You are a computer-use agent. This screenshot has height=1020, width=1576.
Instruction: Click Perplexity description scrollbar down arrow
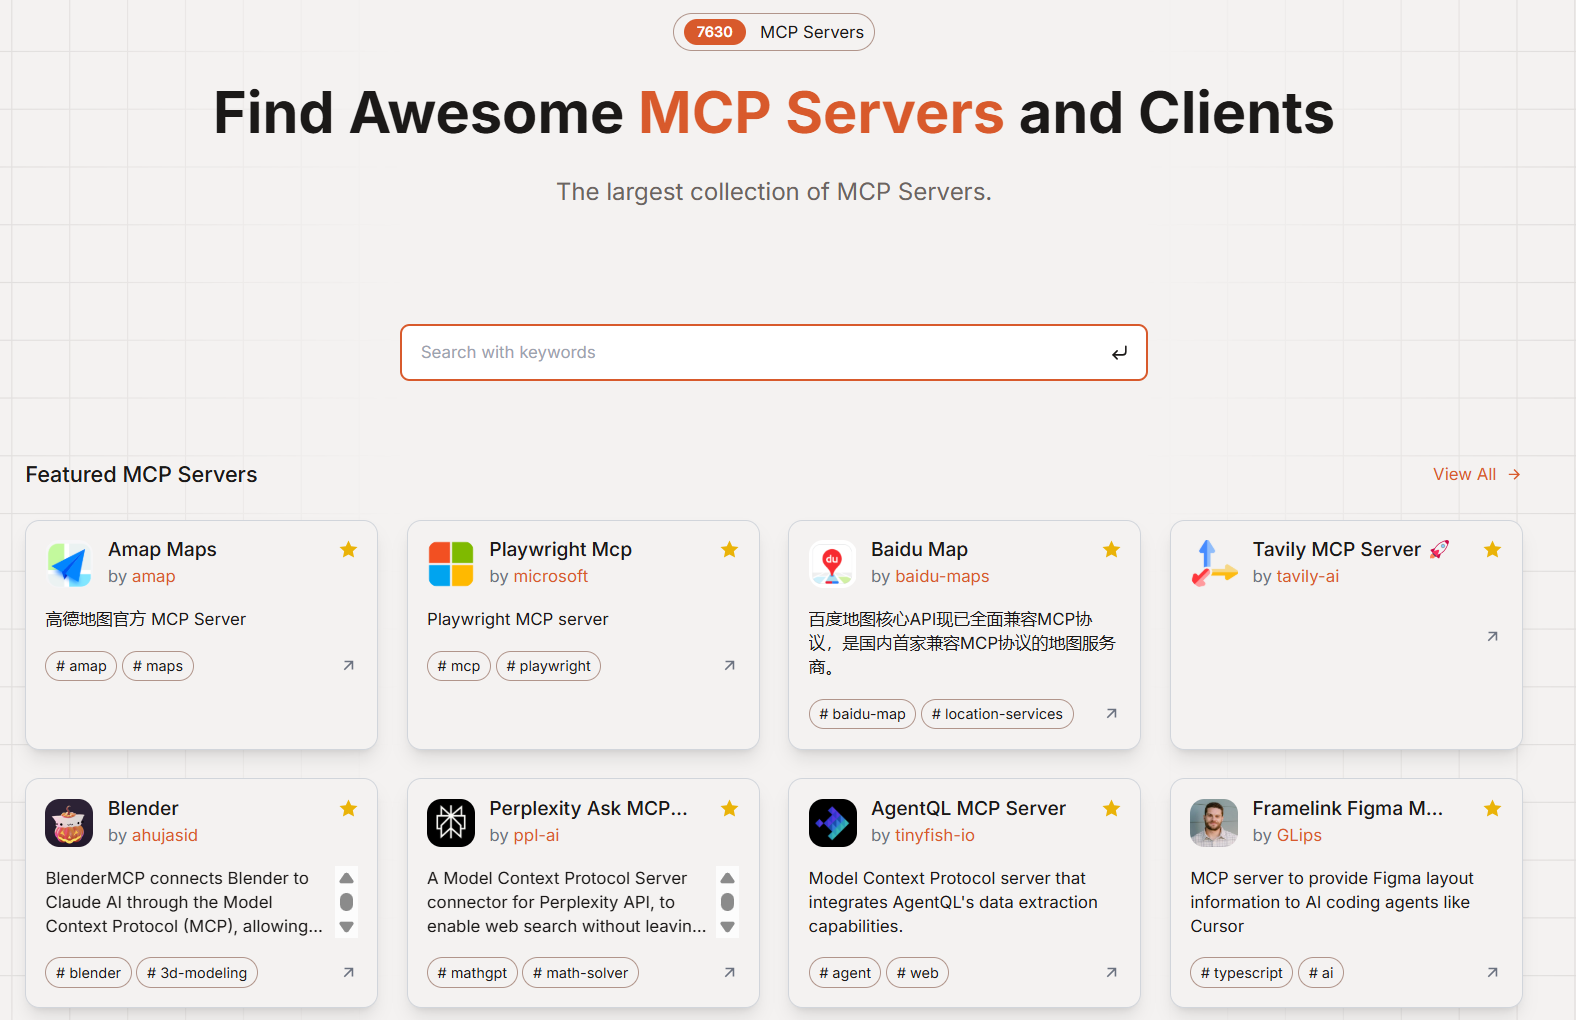728,927
